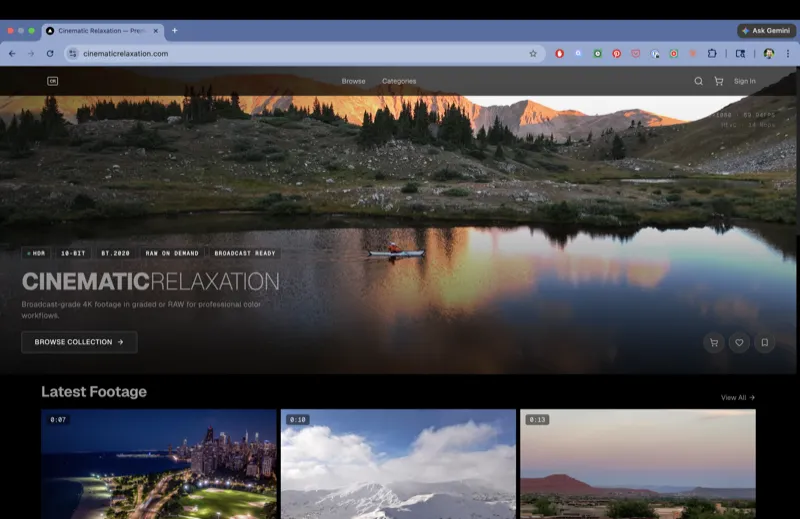
Task: Click the Sign In link
Action: point(744,81)
